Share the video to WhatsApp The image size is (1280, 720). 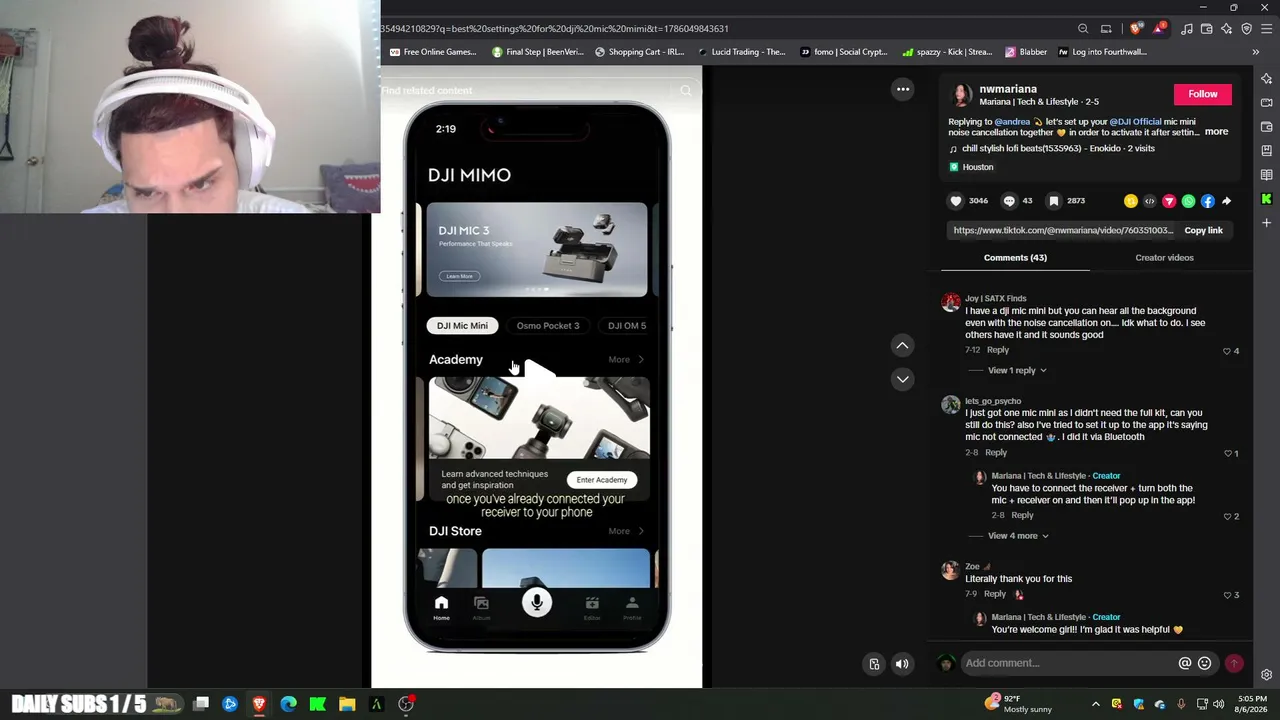pyautogui.click(x=1188, y=201)
